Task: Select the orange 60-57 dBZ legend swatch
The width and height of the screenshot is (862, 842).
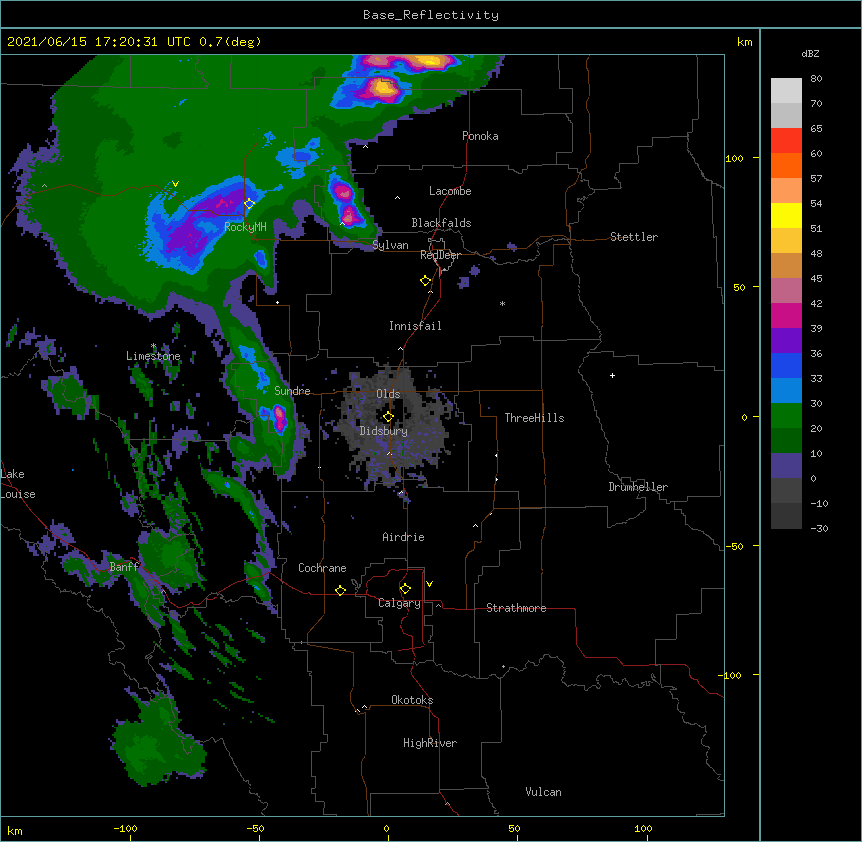Action: tap(786, 165)
